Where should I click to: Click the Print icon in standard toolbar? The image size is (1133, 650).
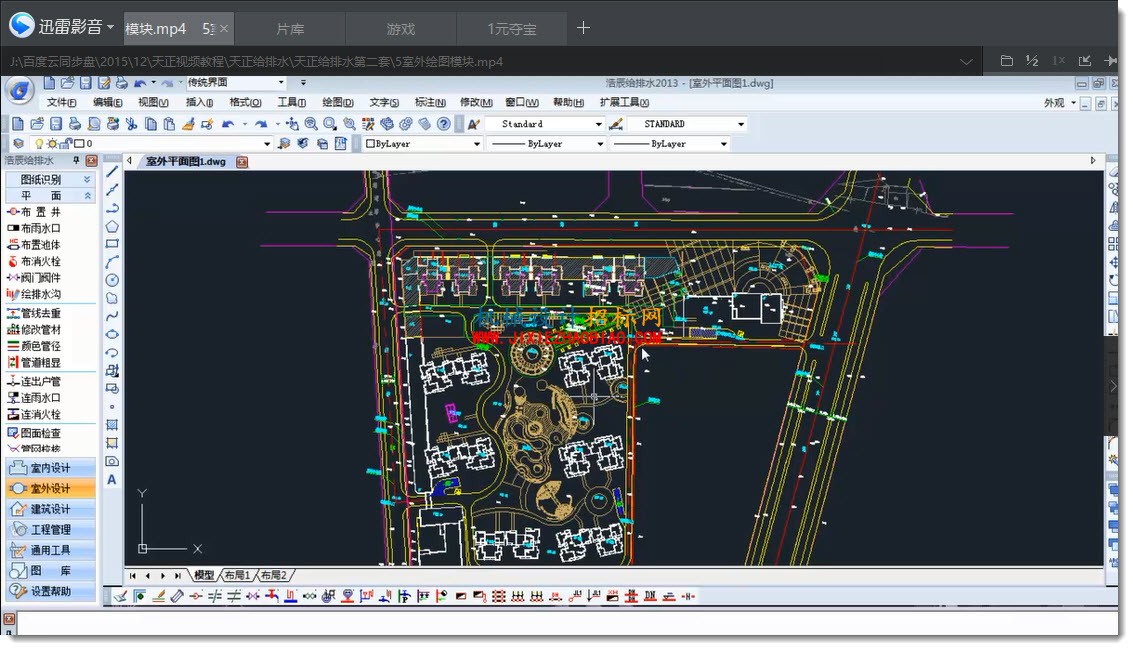click(74, 124)
